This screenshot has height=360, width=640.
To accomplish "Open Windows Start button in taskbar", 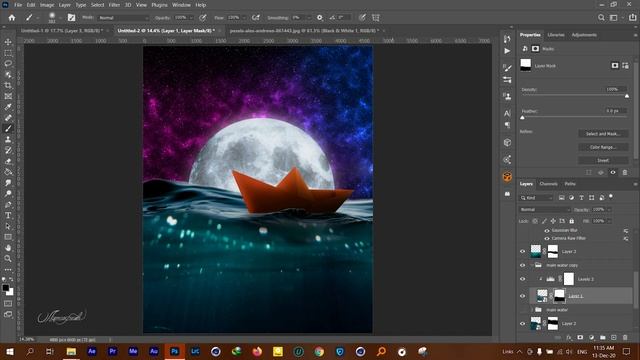I will click(x=10, y=351).
